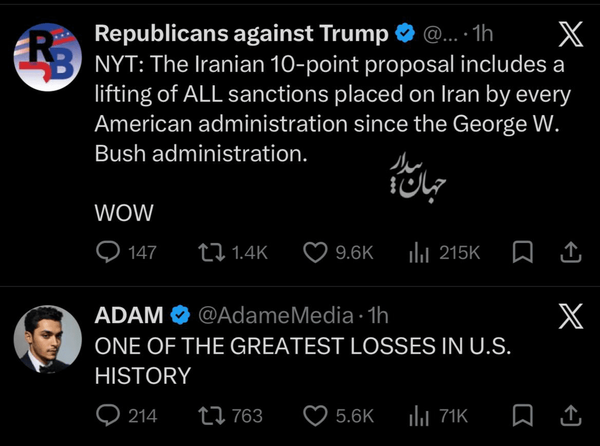
Task: Open ADAM's profile picture
Action: tap(48, 339)
